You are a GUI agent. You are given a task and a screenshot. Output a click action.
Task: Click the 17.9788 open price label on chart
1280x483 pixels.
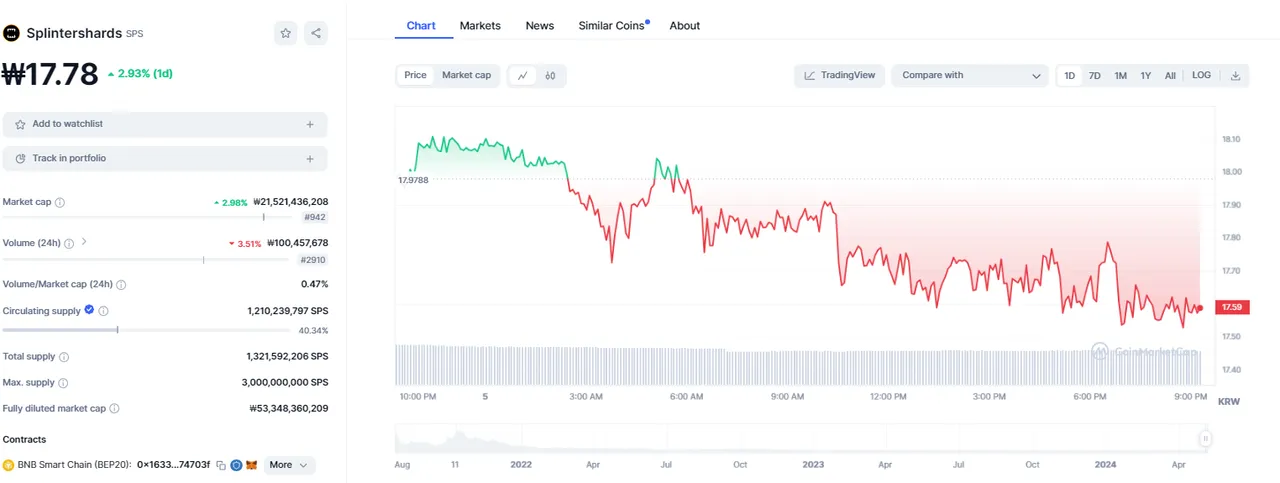[414, 180]
